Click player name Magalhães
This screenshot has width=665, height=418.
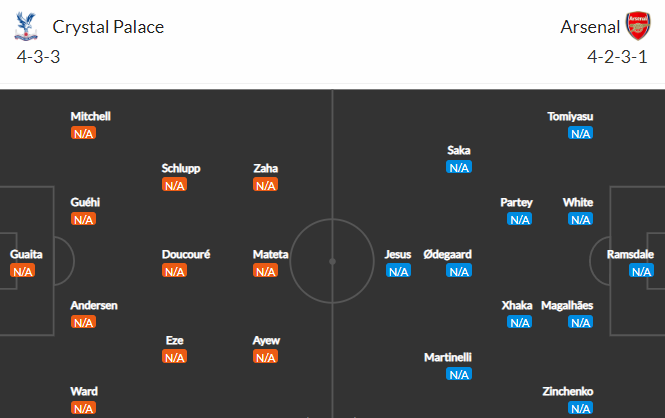[x=567, y=305]
